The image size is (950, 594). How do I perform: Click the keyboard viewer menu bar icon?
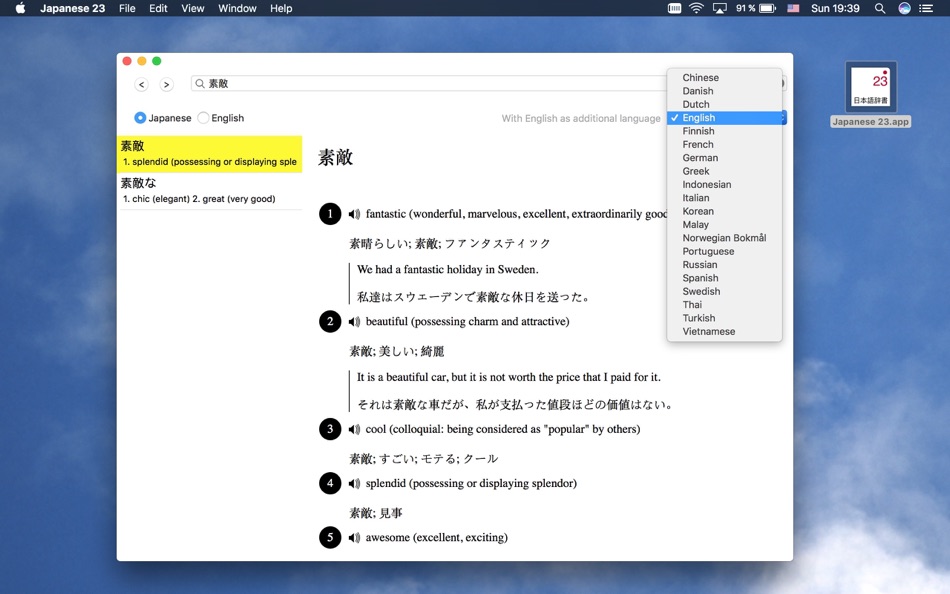coord(674,8)
